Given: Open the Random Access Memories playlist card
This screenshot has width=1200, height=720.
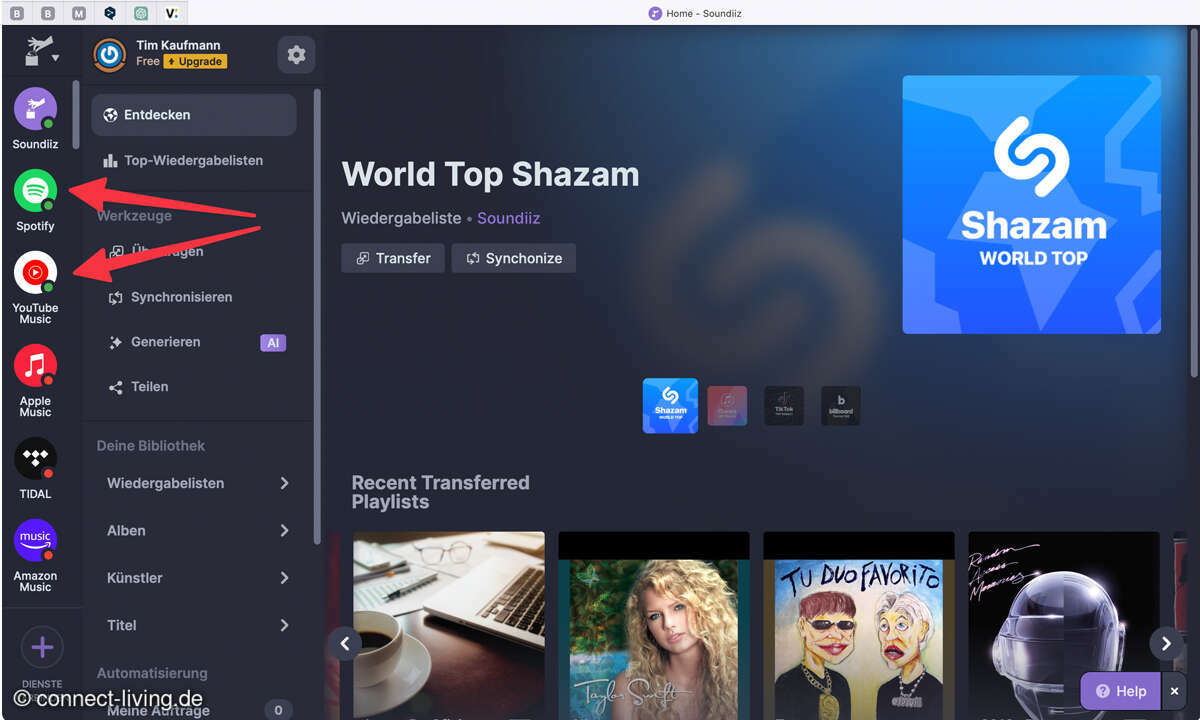Looking at the screenshot, I should point(1064,626).
